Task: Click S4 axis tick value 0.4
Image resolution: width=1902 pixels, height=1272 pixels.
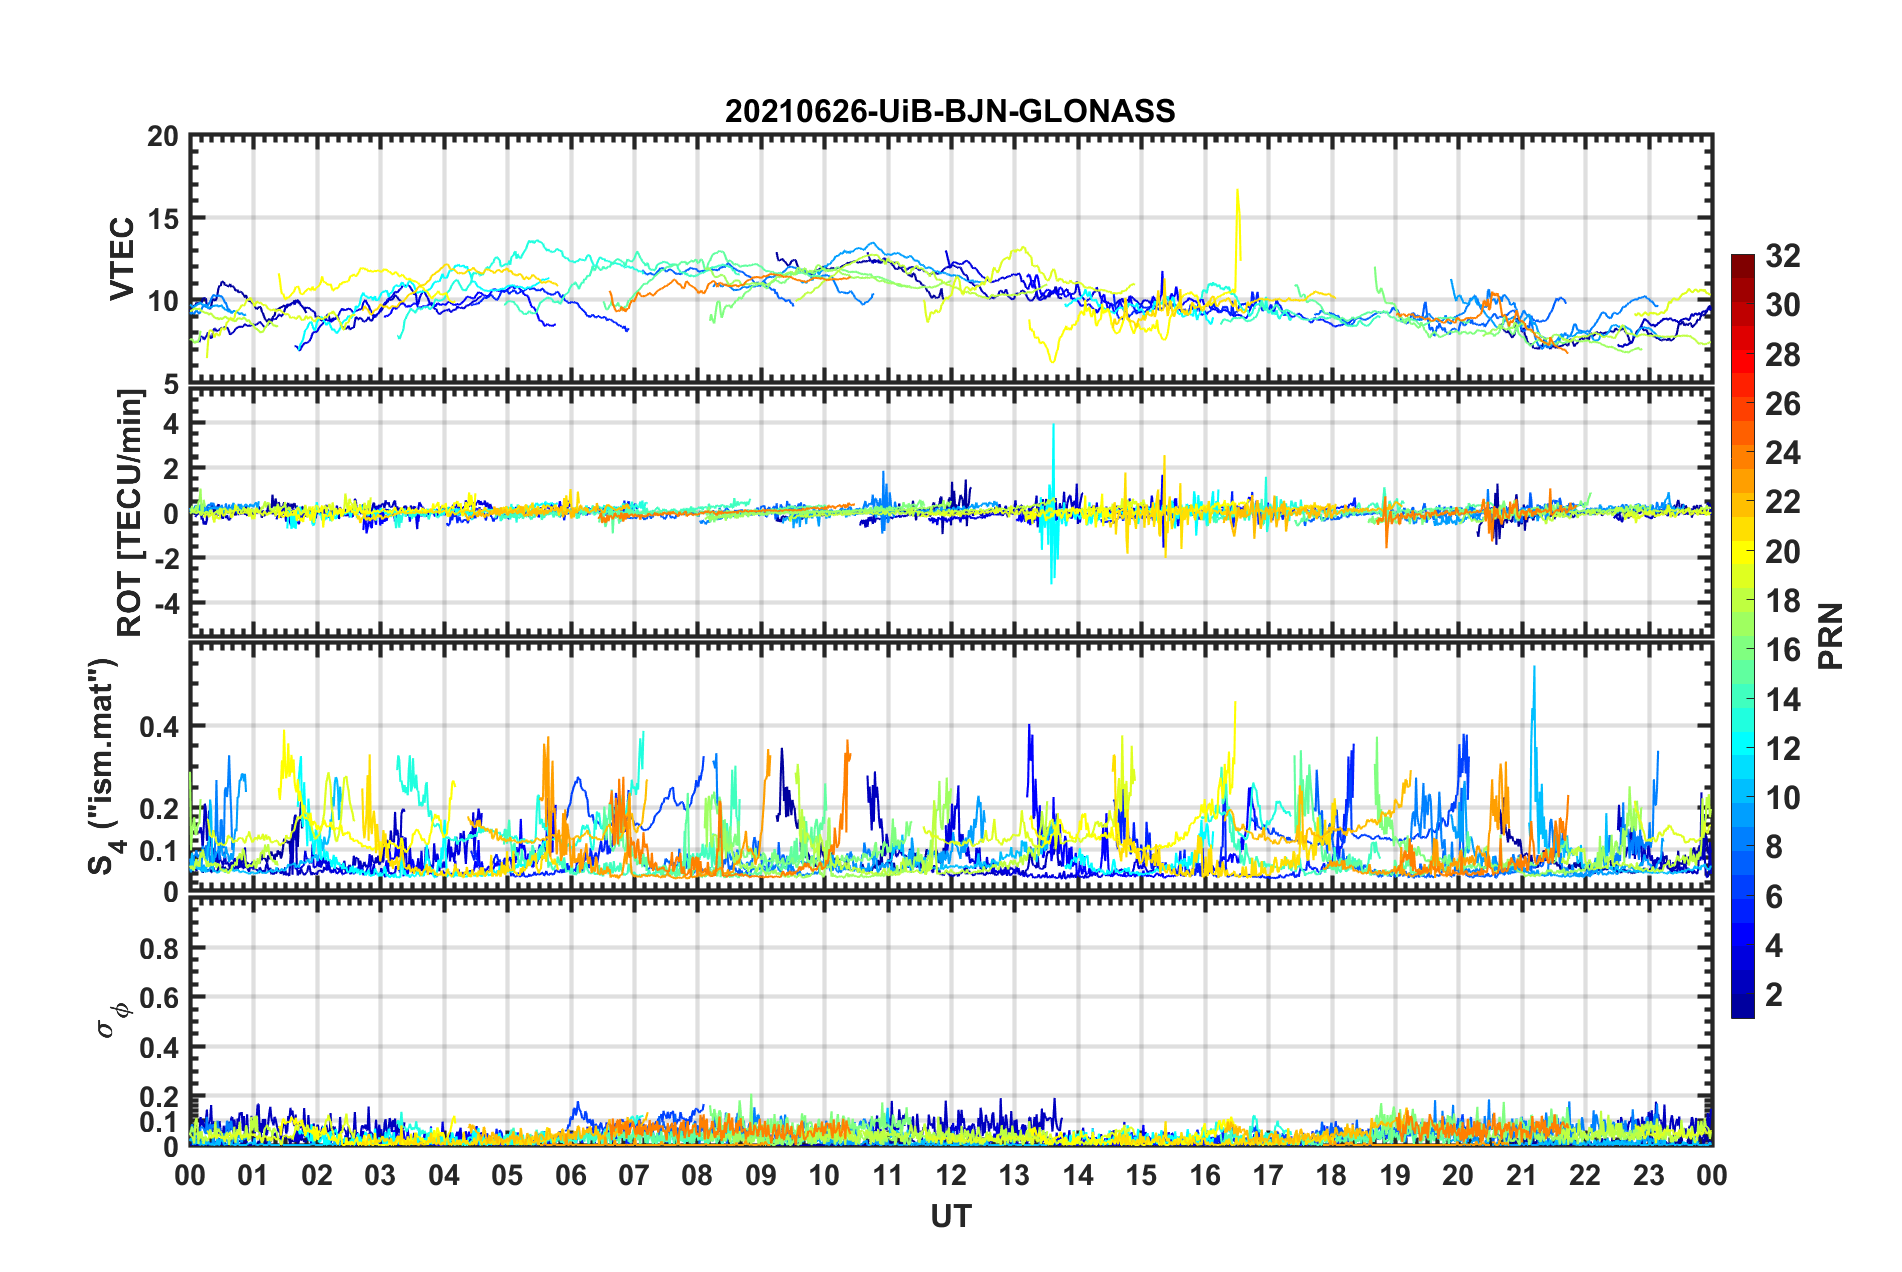Action: (x=159, y=726)
